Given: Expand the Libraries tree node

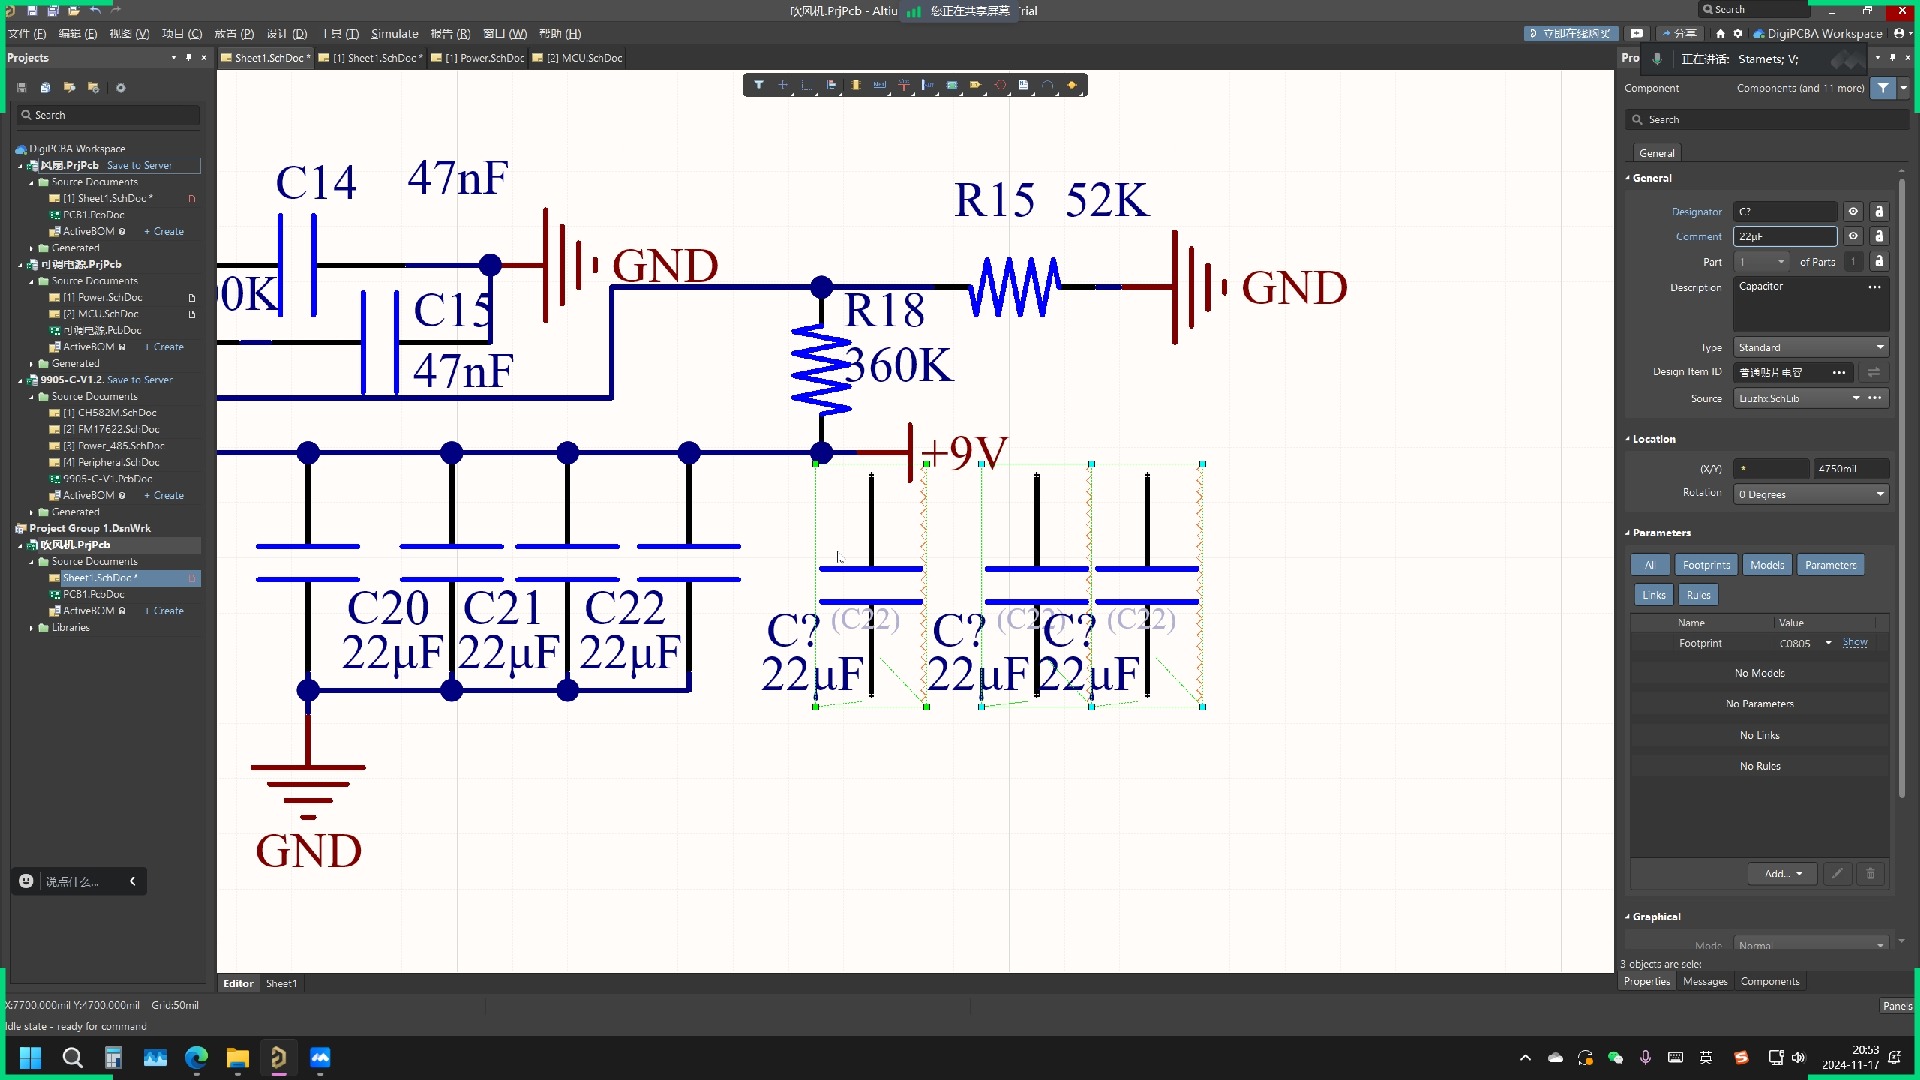Looking at the screenshot, I should tap(31, 628).
